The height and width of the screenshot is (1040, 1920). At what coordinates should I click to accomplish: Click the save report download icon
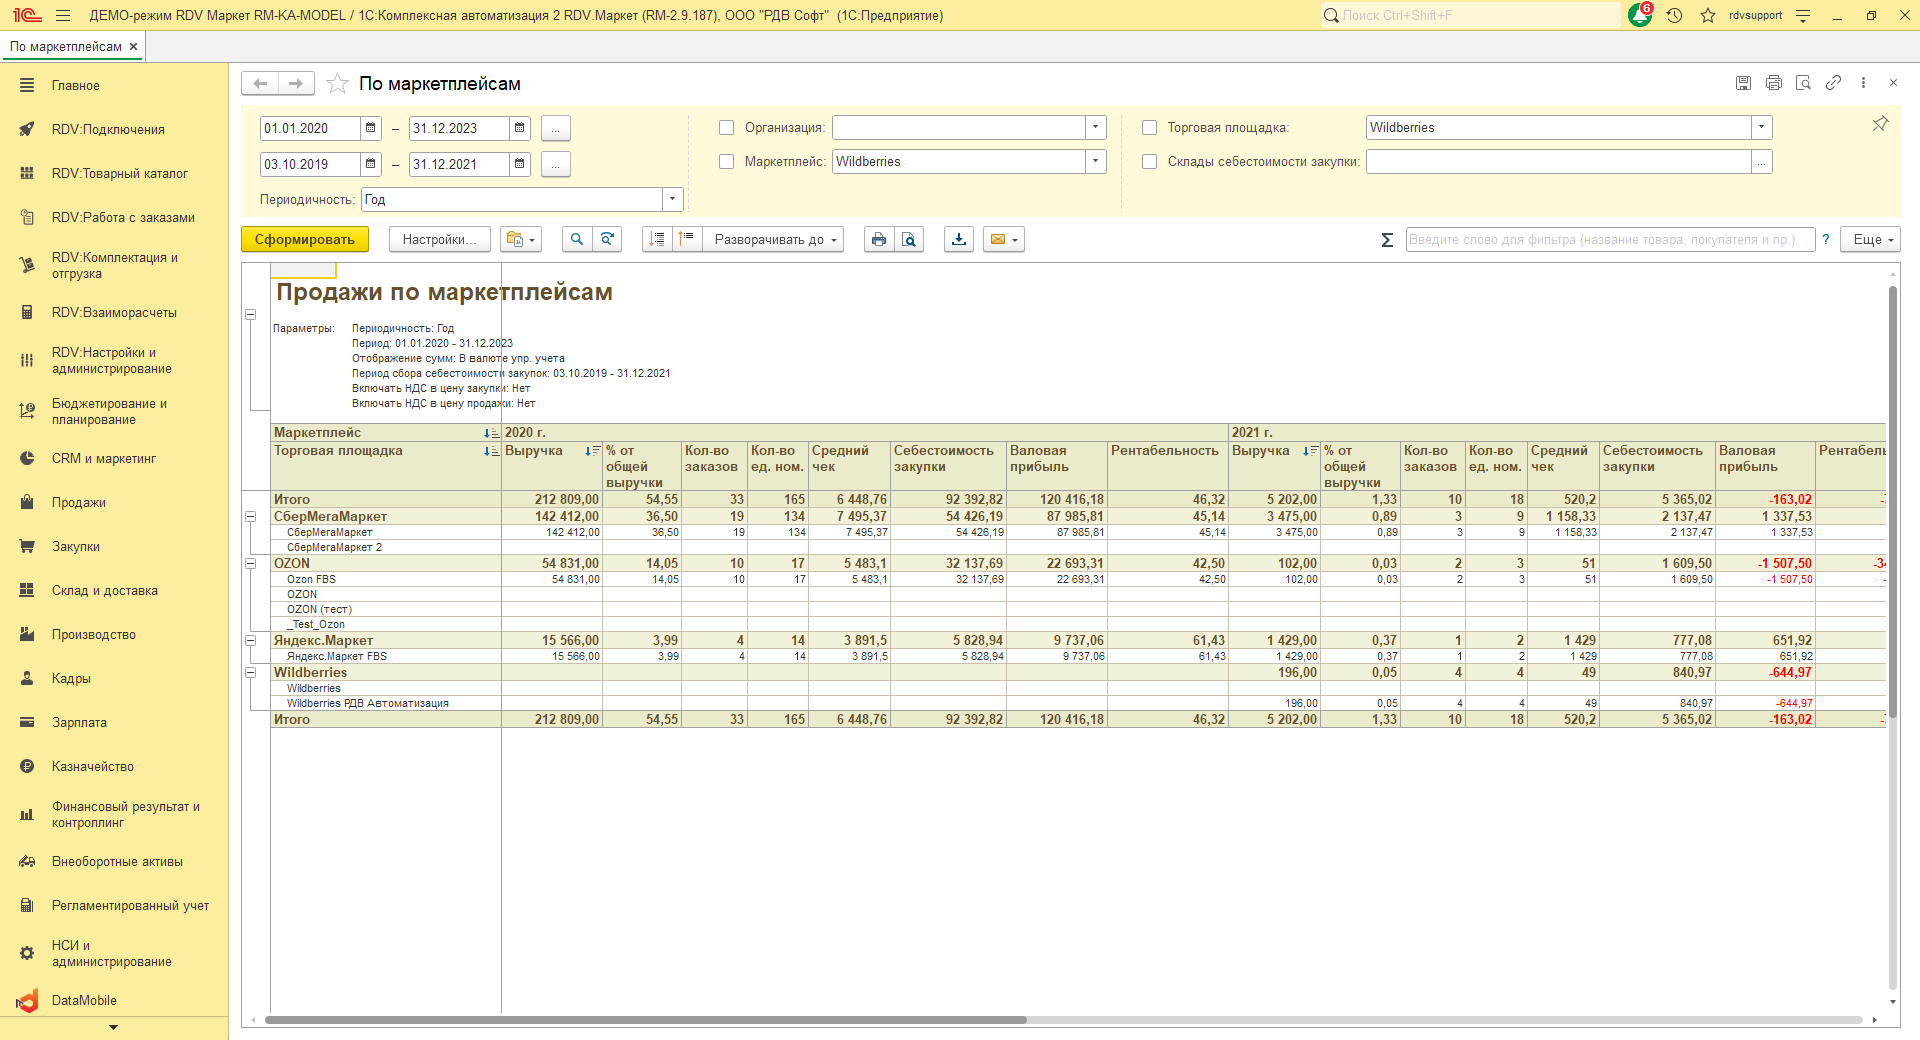958,240
